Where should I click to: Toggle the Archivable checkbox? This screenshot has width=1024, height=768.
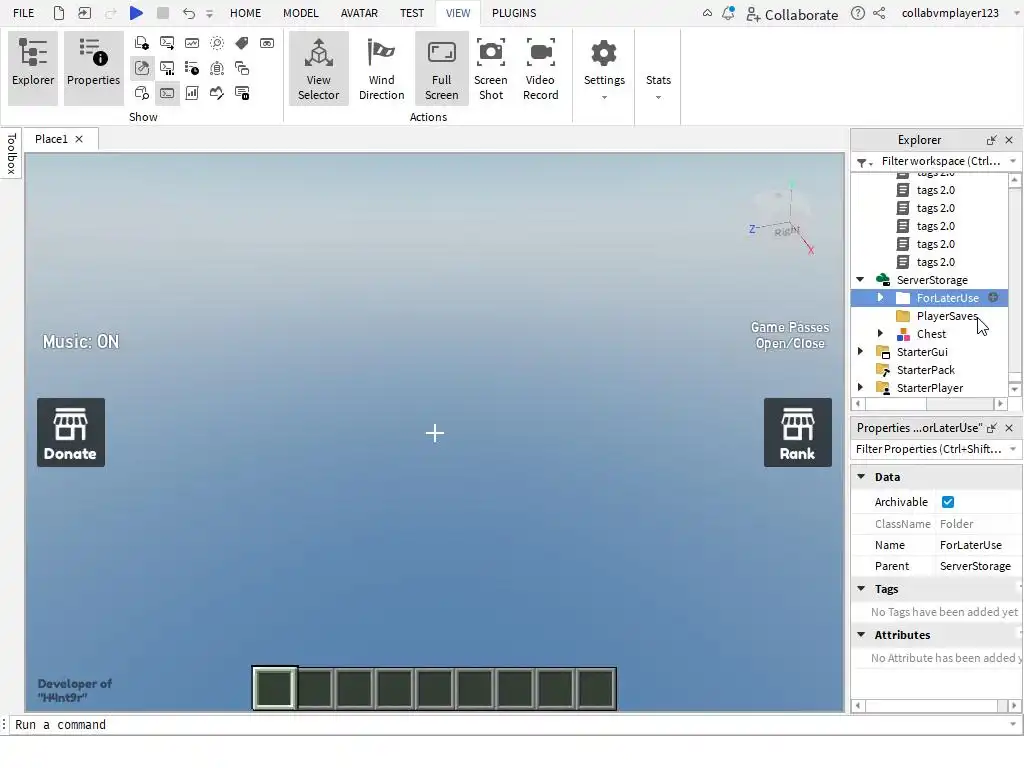948,502
